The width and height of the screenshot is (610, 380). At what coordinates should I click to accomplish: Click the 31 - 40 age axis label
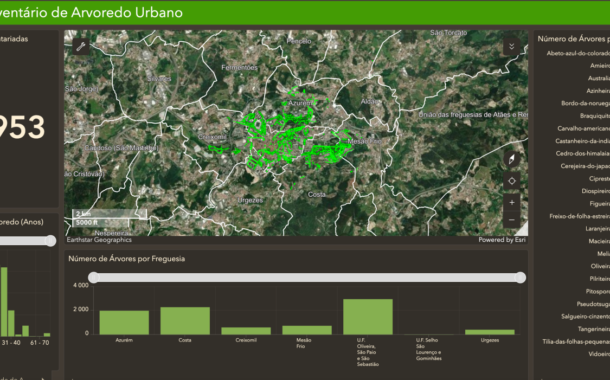[x=11, y=343]
